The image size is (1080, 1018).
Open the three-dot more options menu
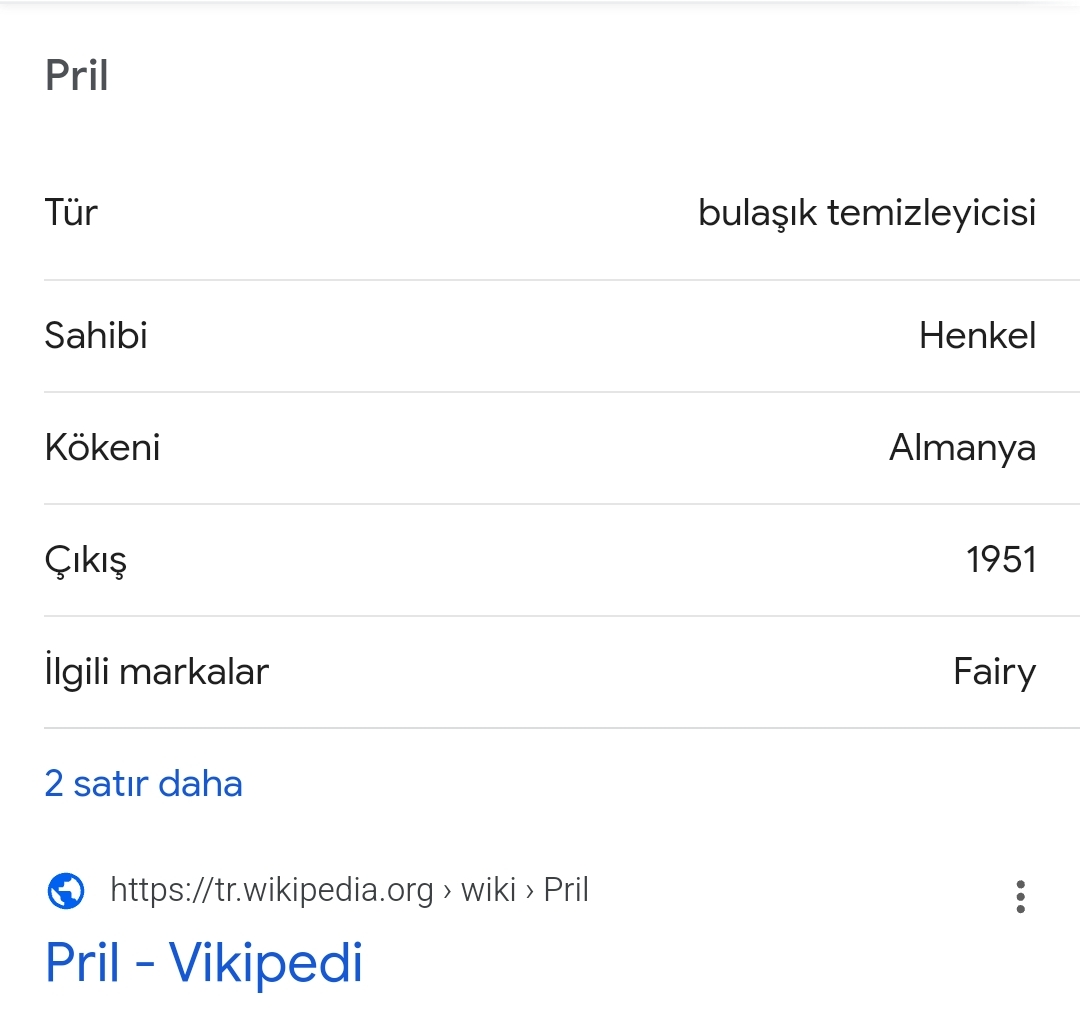(x=1020, y=896)
